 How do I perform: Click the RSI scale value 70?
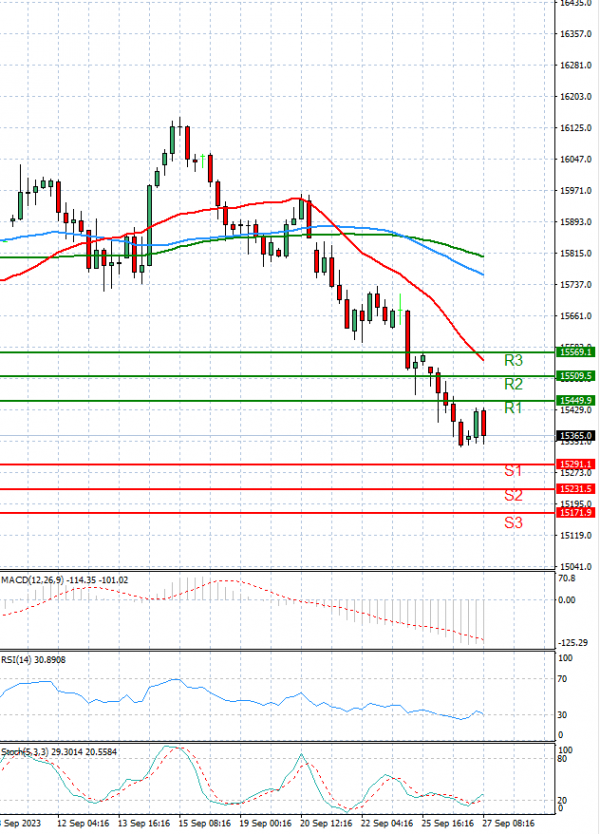pos(562,679)
